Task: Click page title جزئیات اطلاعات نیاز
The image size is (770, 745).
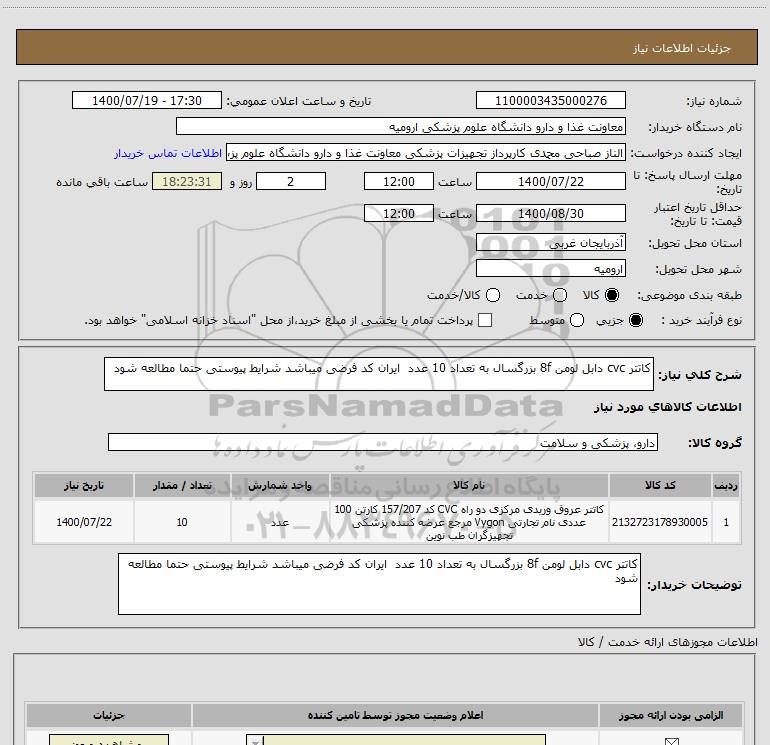Action: [x=681, y=48]
